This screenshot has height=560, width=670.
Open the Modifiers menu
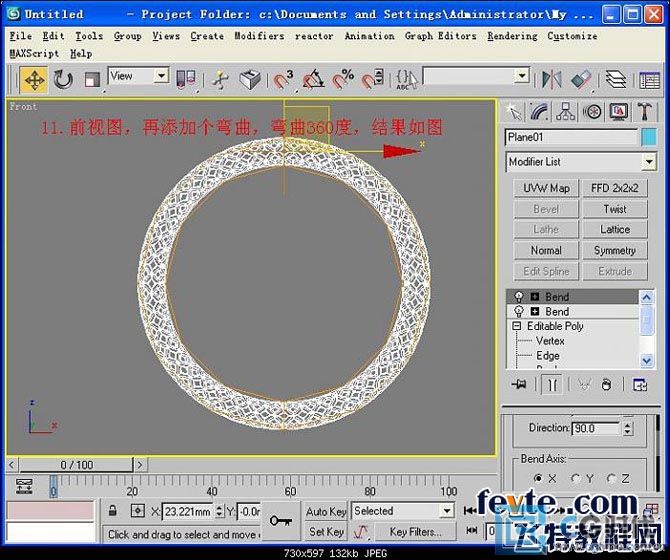(259, 36)
